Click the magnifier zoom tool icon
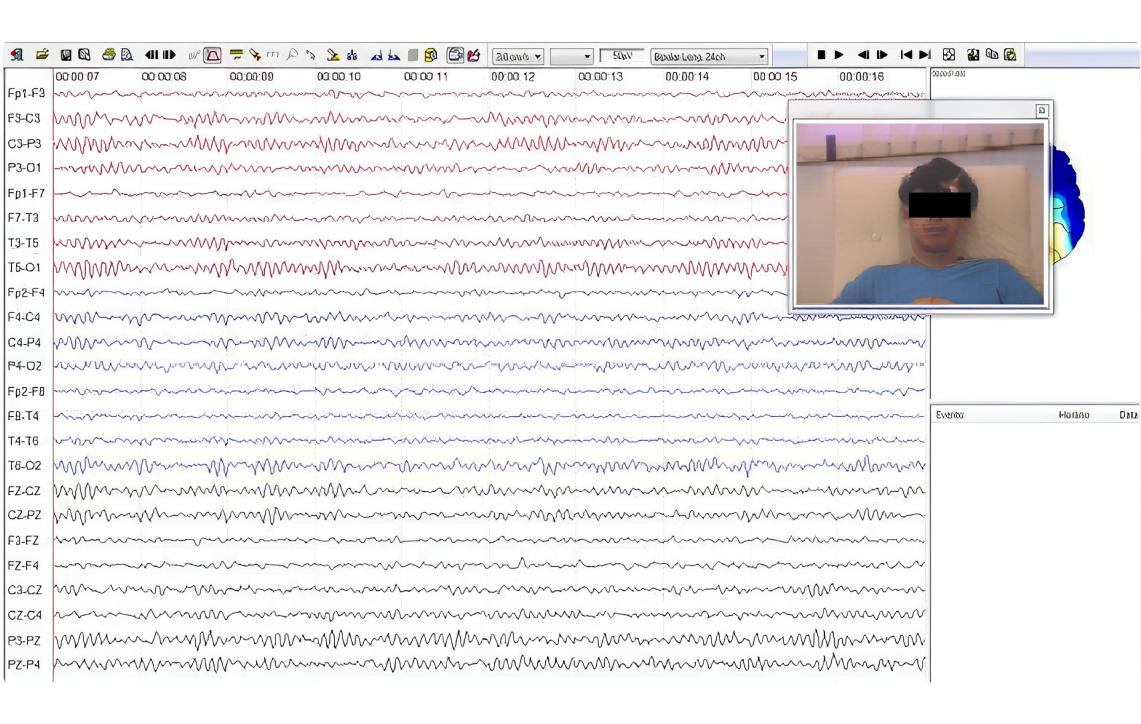 (292, 55)
